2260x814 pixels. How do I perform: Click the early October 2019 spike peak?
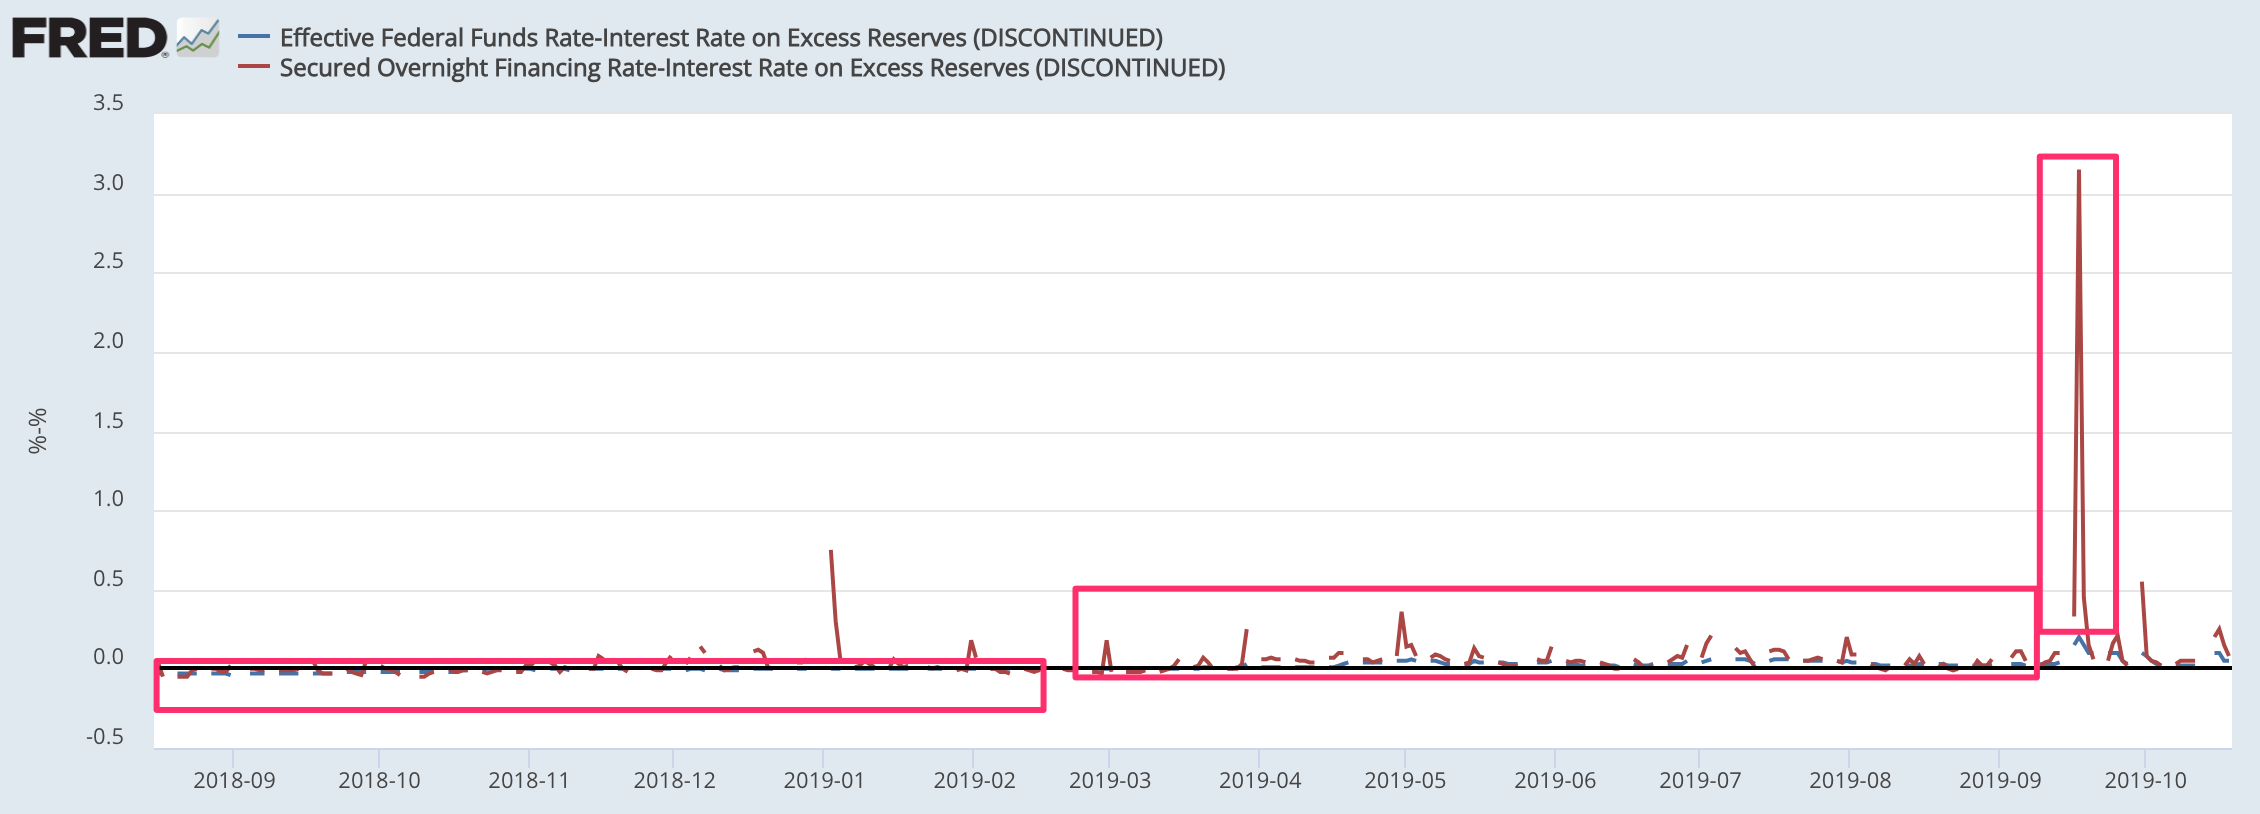pyautogui.click(x=2141, y=584)
